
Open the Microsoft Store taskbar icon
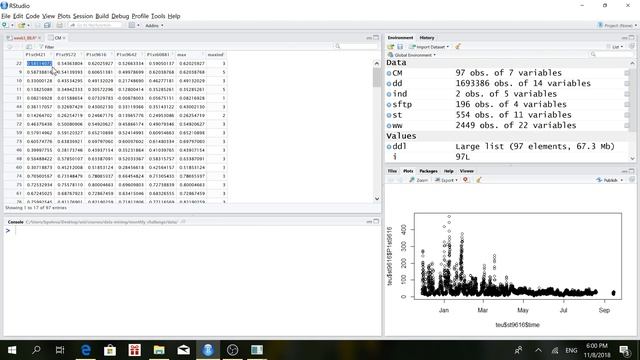point(110,350)
